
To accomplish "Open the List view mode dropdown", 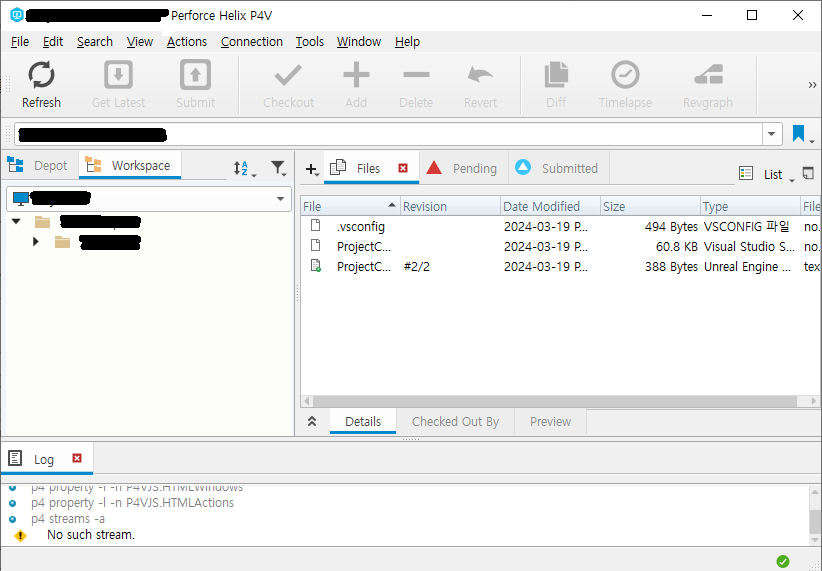I will tap(767, 174).
